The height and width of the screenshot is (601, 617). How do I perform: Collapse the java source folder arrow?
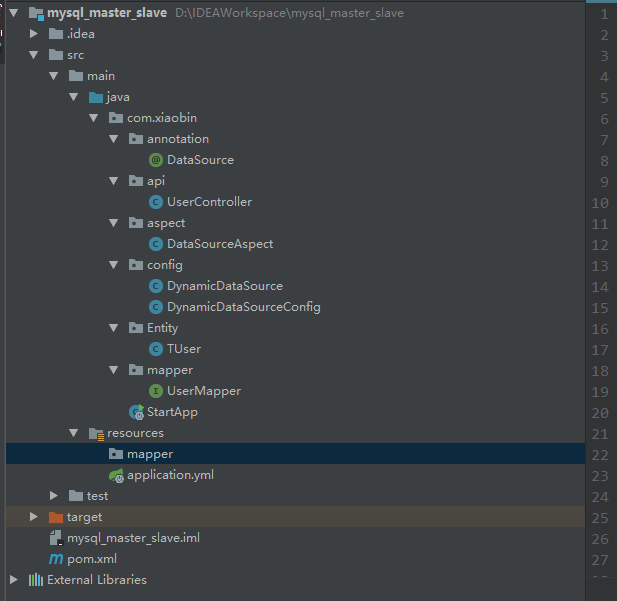coord(74,97)
